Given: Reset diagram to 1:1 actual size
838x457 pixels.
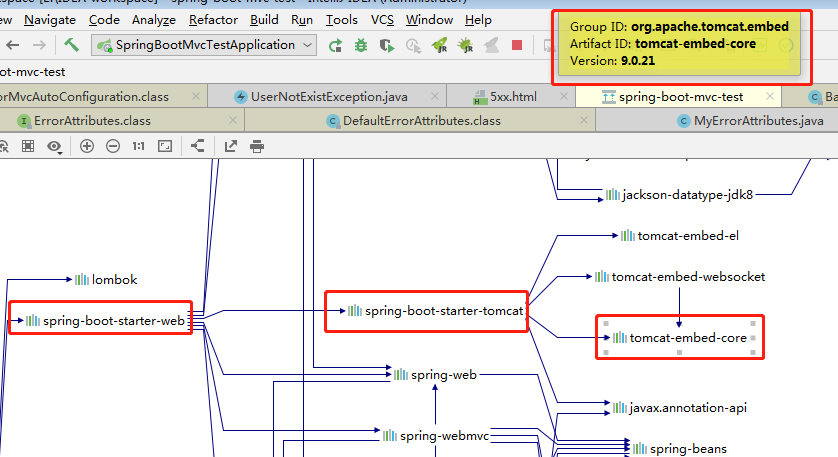Looking at the screenshot, I should 138,146.
